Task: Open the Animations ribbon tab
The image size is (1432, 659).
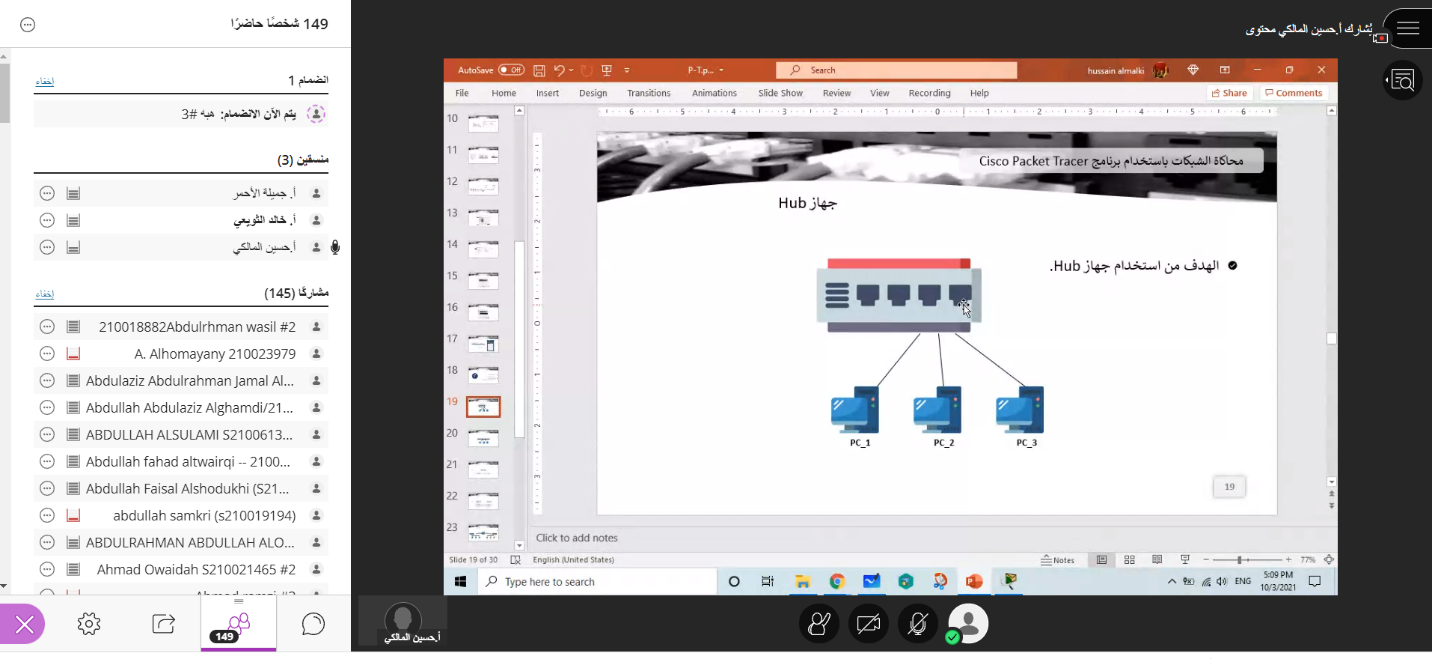Action: [x=713, y=93]
